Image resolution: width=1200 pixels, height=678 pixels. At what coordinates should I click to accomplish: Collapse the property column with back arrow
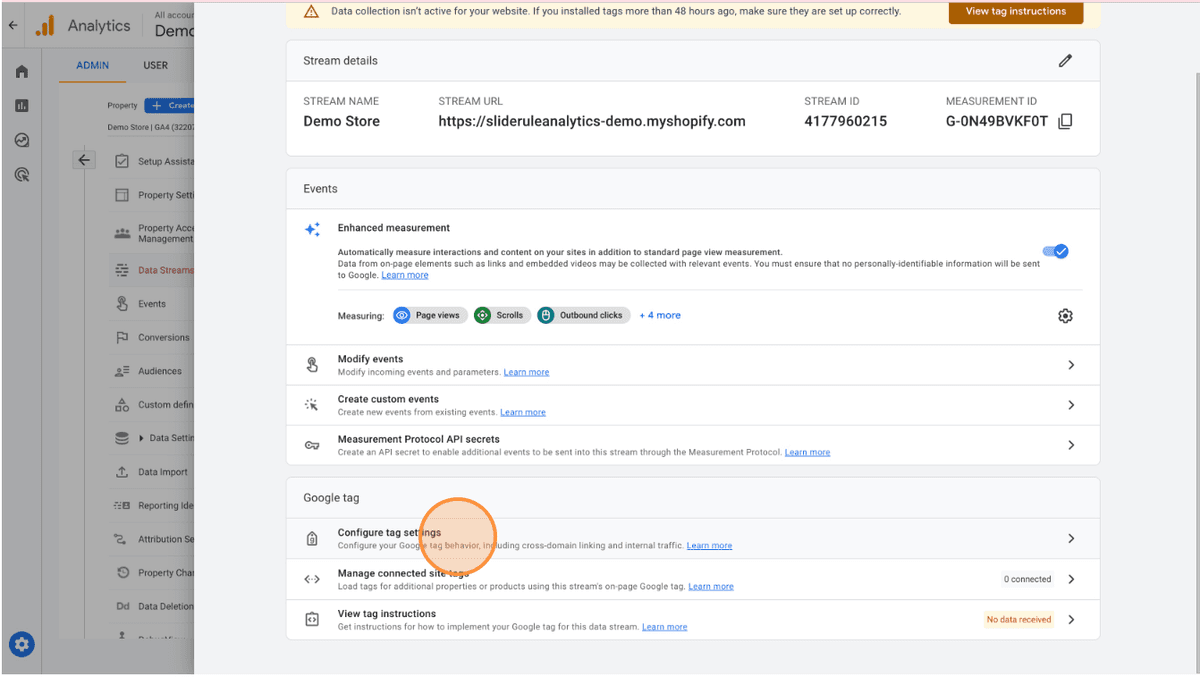[84, 160]
